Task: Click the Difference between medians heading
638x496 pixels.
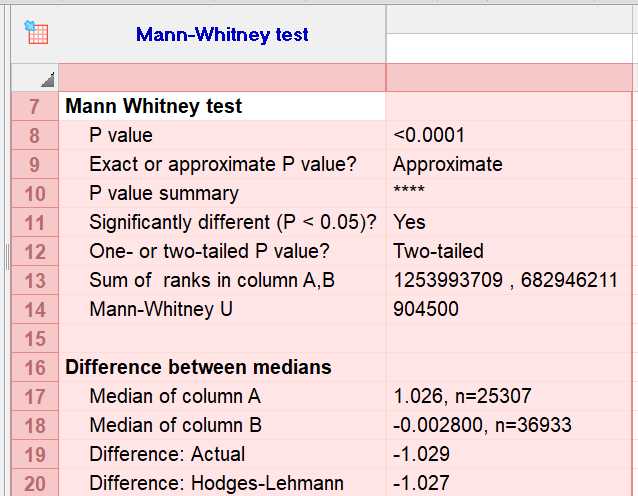Action: 198,367
